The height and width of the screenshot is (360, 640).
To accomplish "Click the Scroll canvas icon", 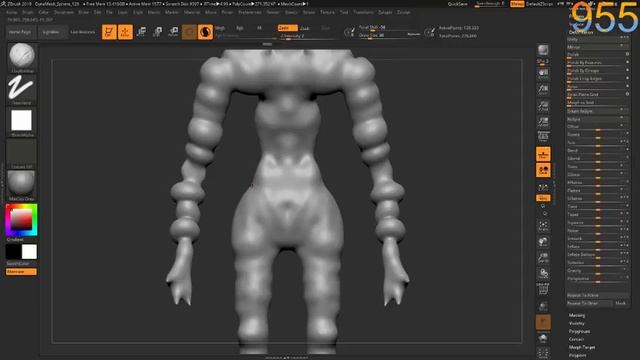I will point(543,74).
